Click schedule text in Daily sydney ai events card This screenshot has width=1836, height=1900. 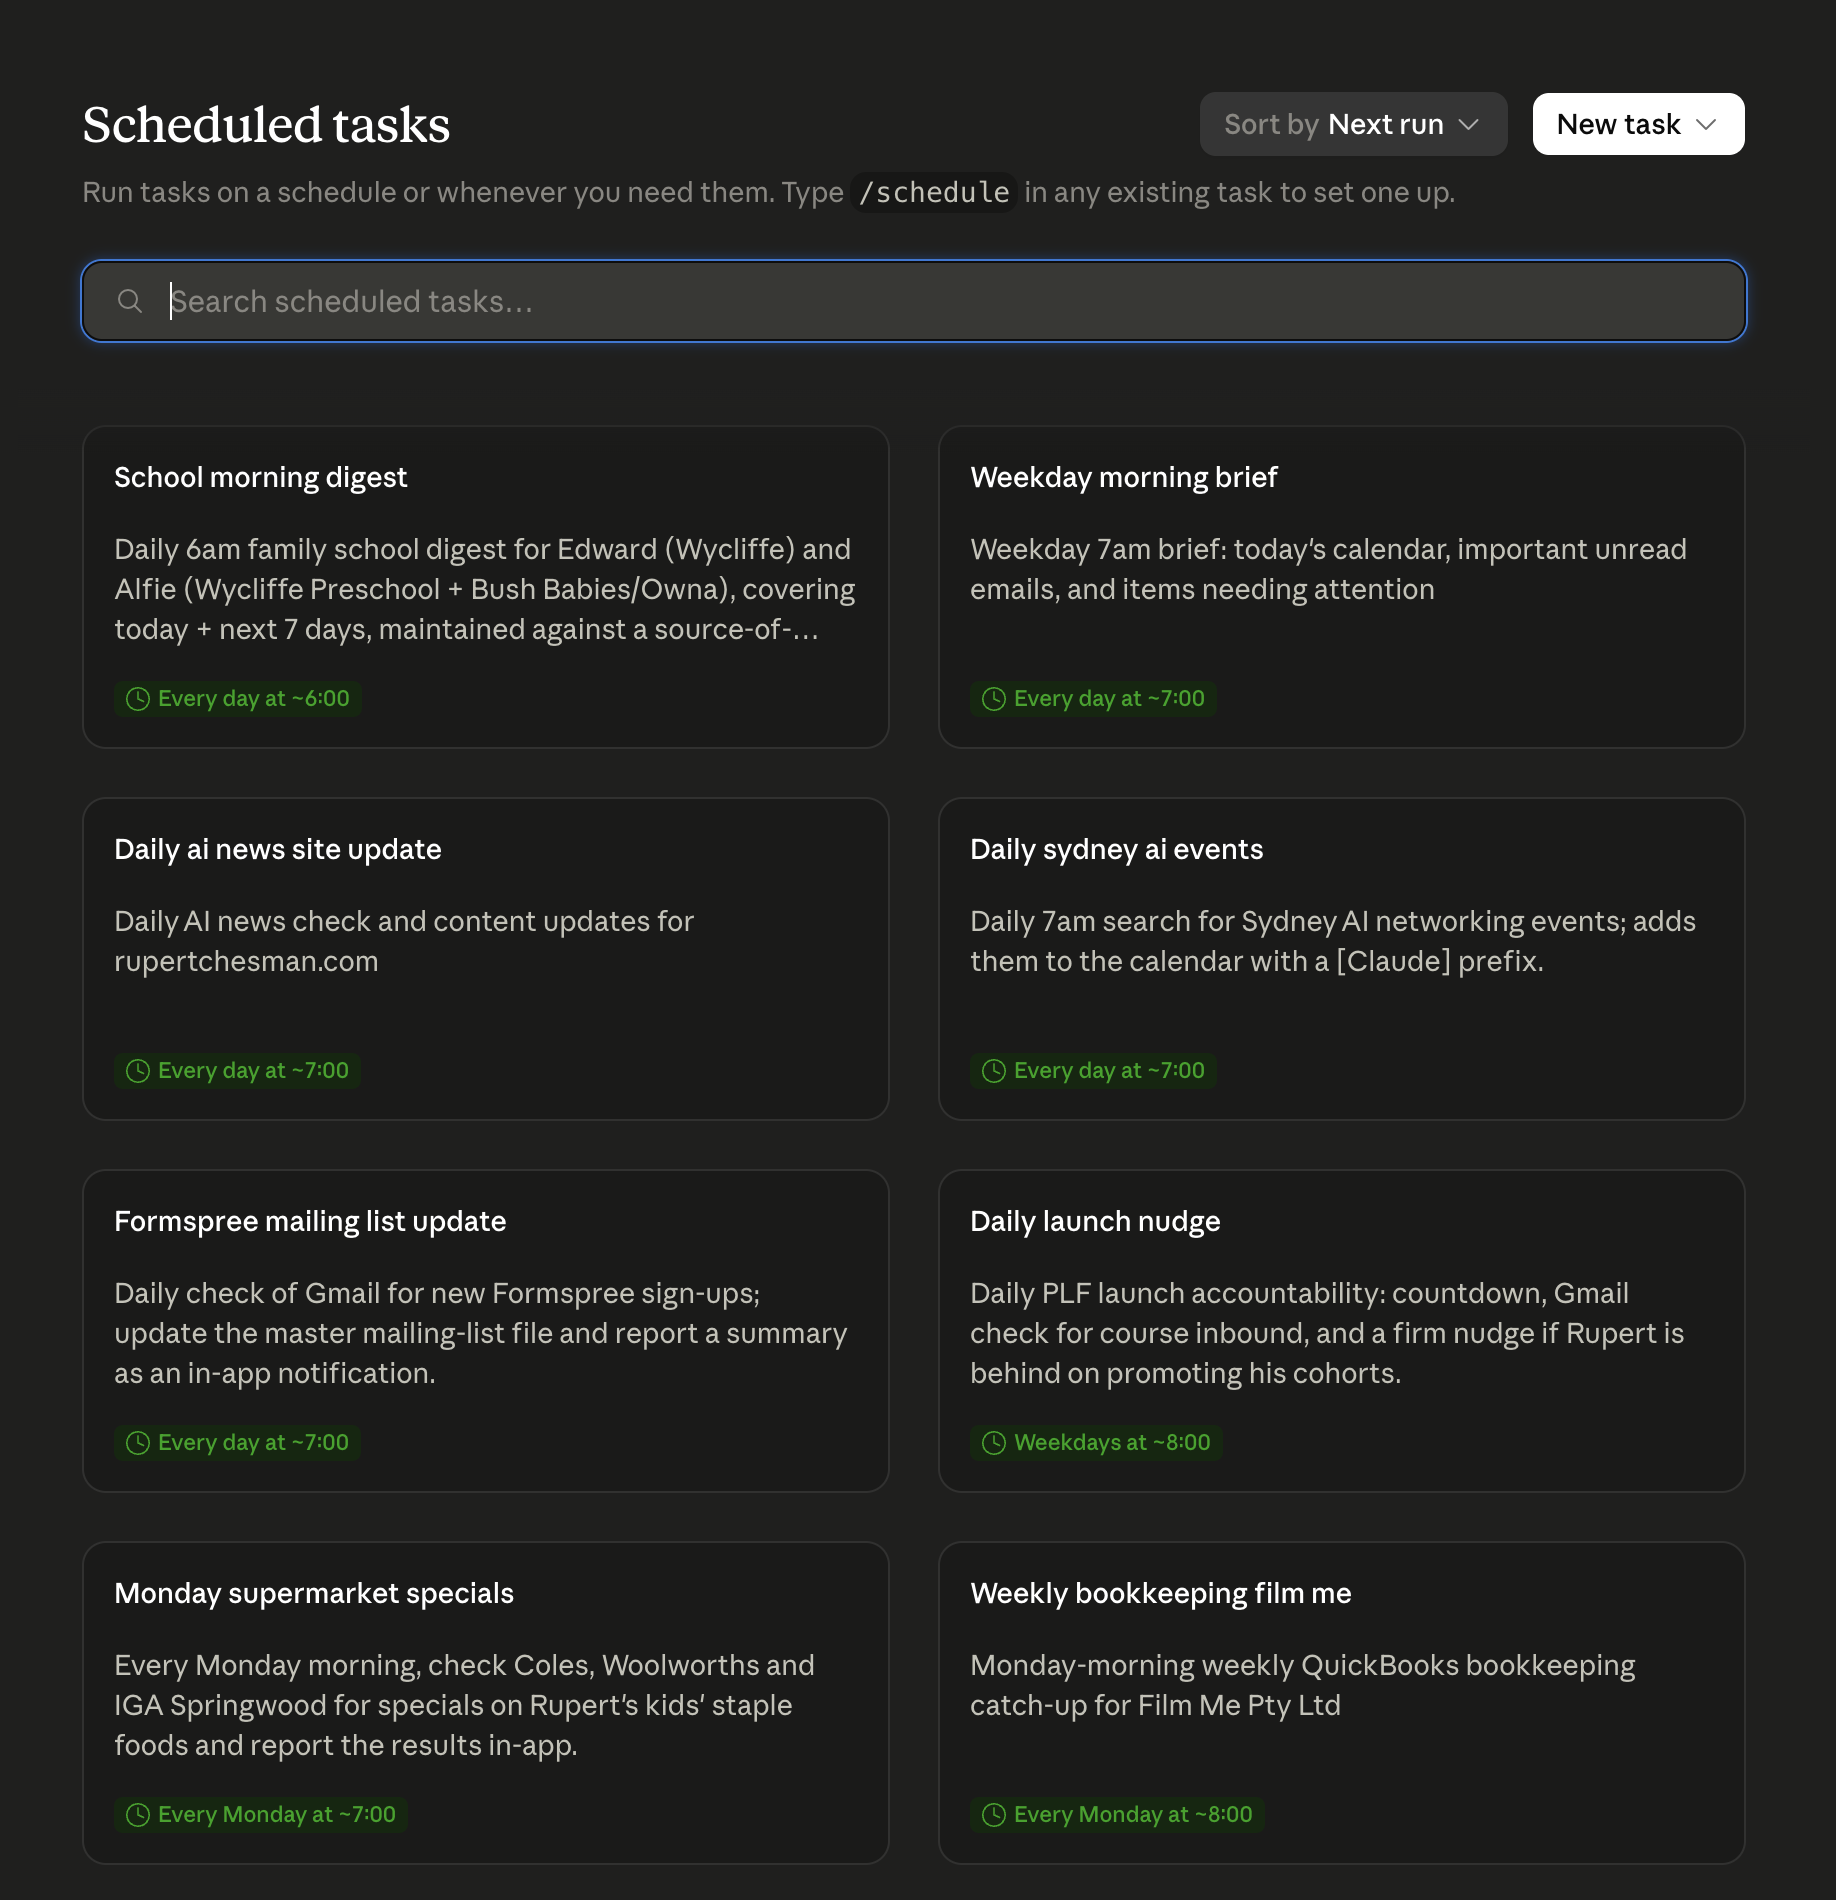click(1109, 1071)
